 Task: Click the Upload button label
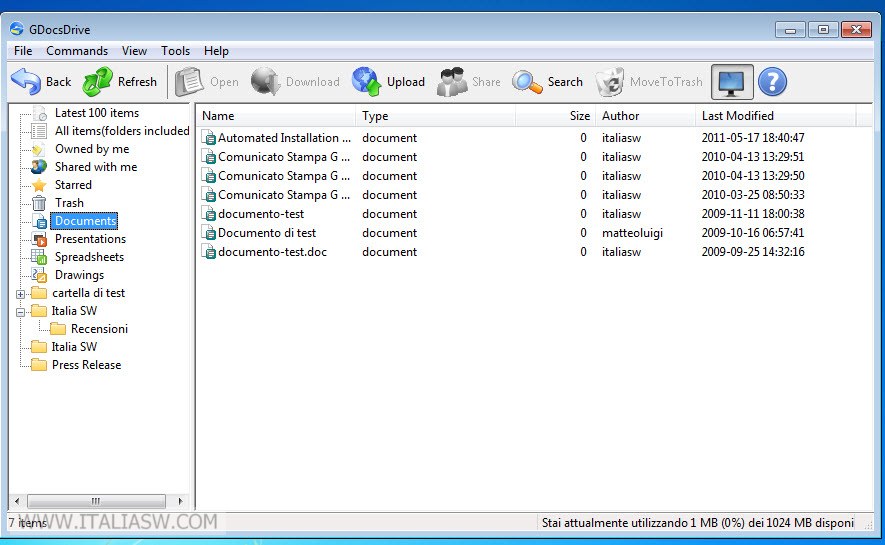[406, 82]
